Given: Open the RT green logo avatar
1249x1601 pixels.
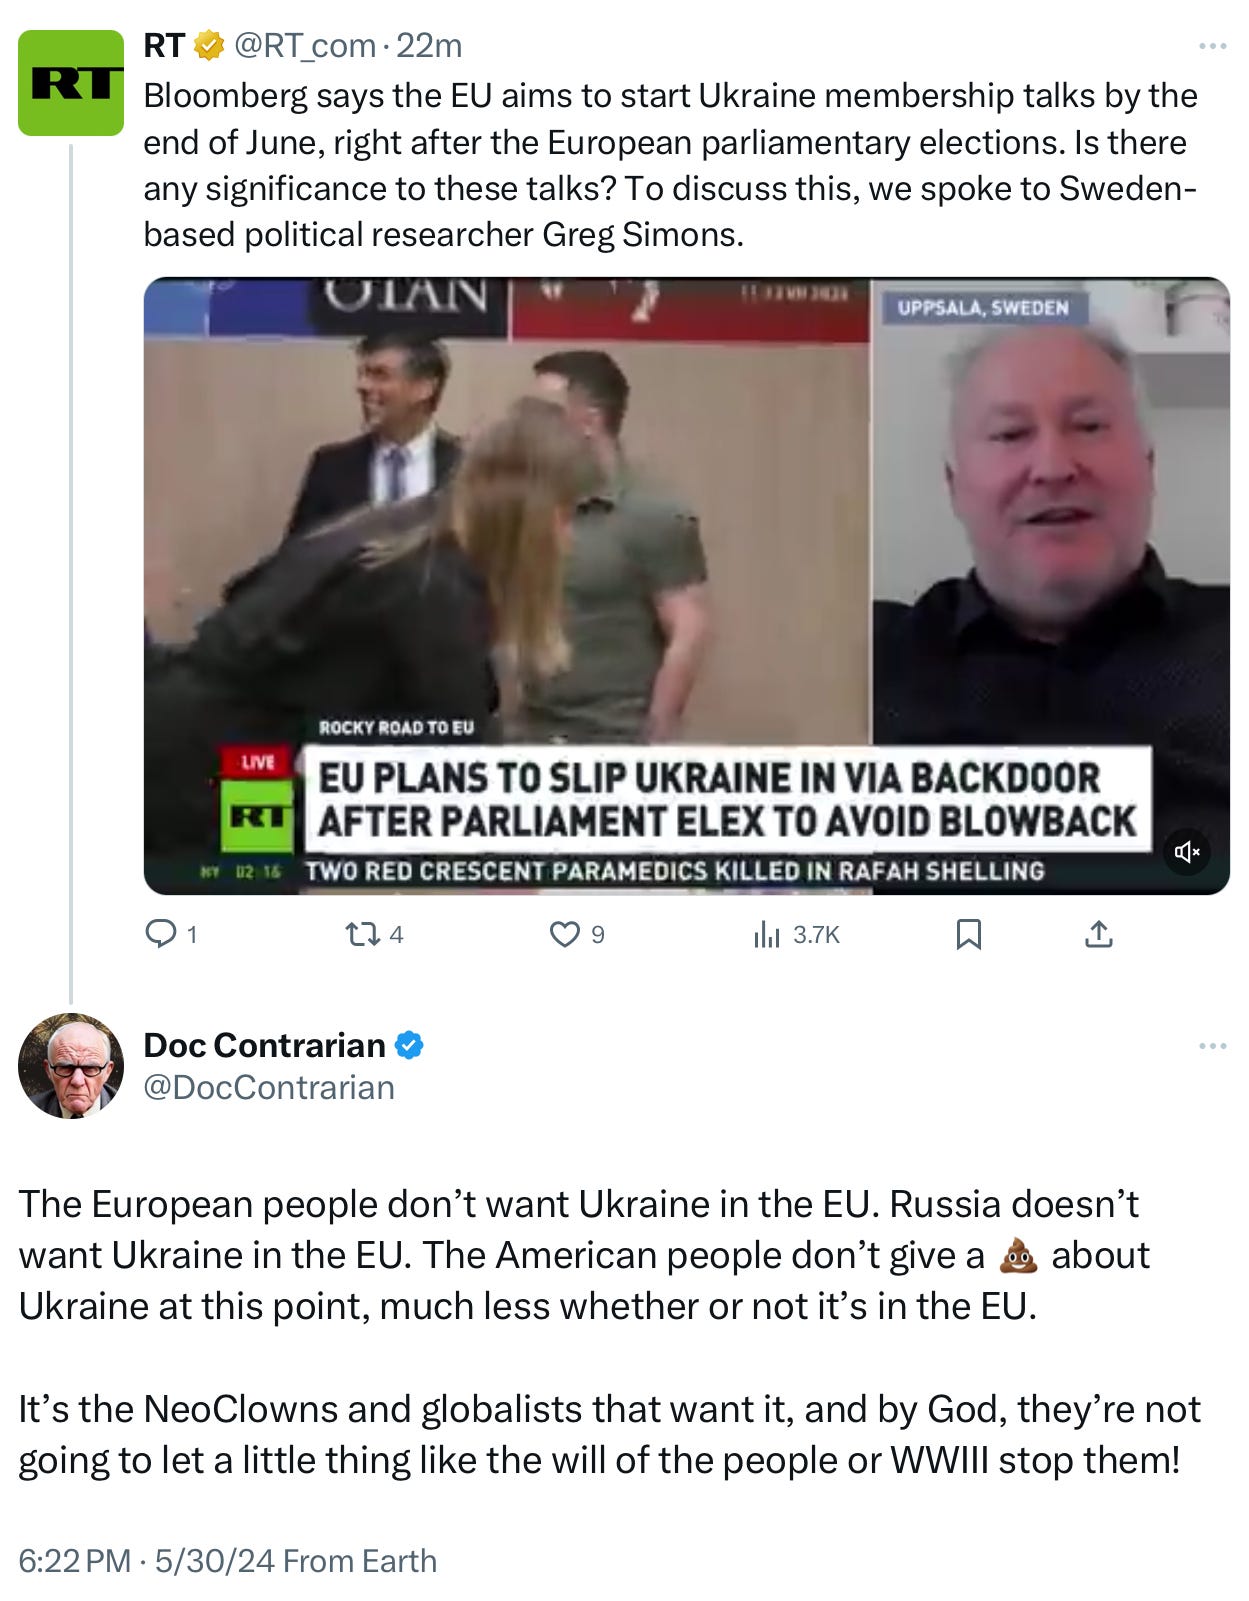Looking at the screenshot, I should (x=71, y=83).
